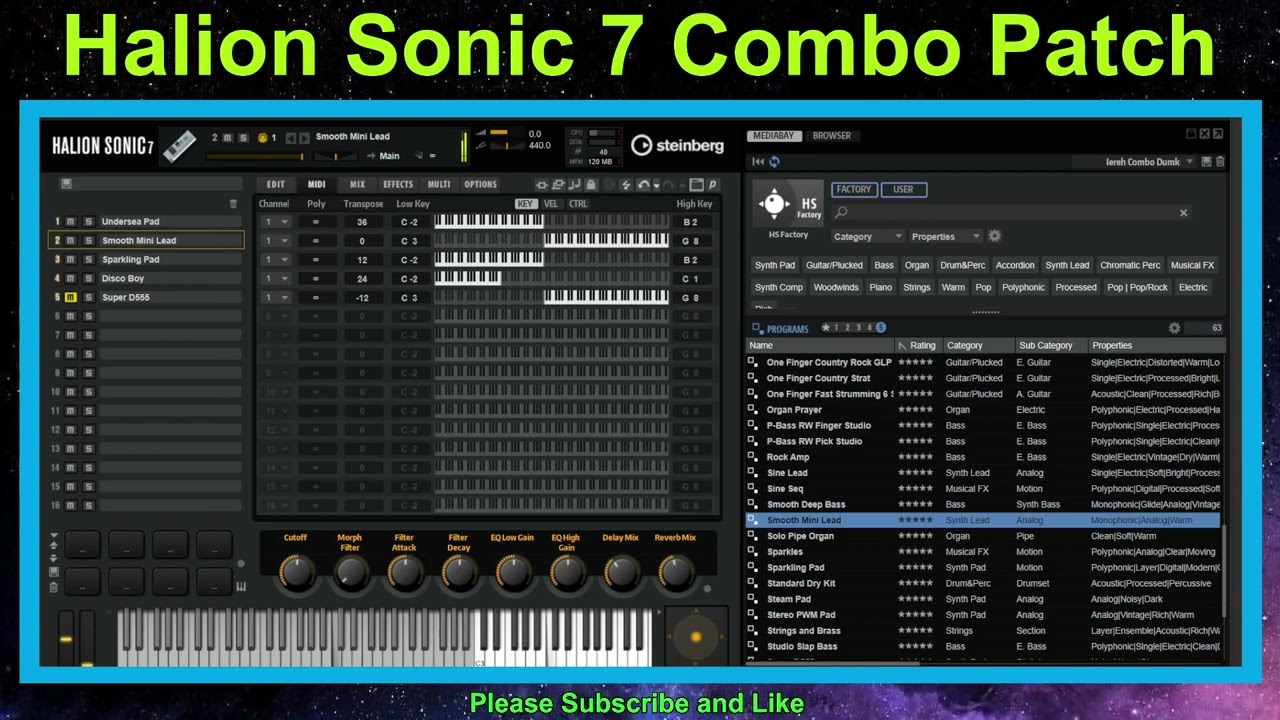Click the undo arrow icon

tap(643, 185)
